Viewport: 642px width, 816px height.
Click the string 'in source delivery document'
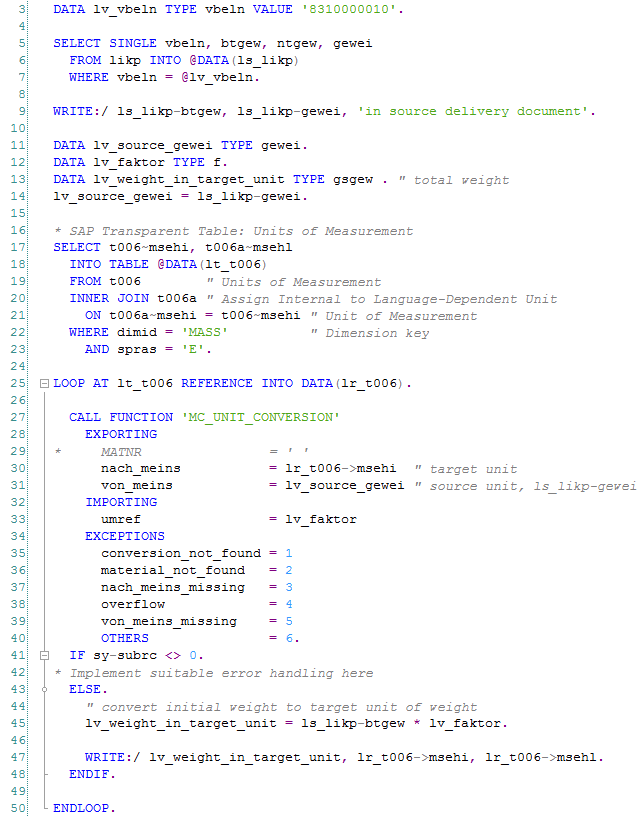pos(473,111)
